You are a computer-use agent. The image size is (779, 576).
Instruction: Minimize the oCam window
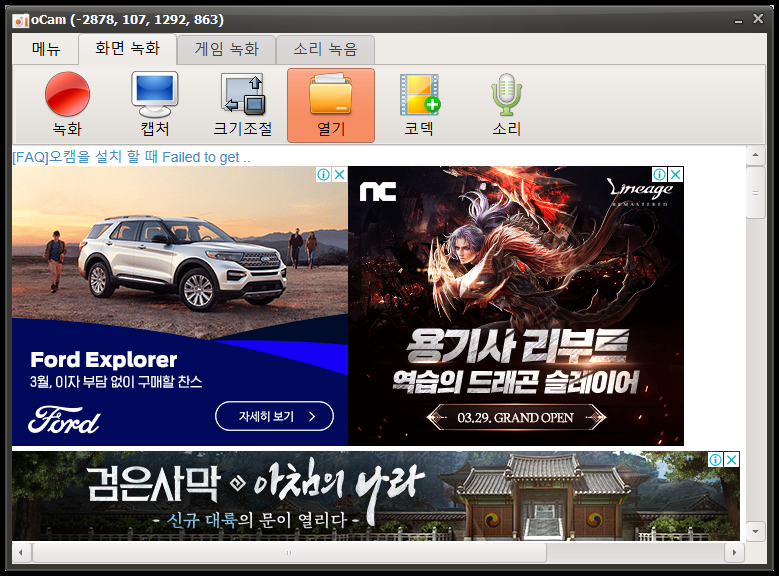(x=738, y=20)
